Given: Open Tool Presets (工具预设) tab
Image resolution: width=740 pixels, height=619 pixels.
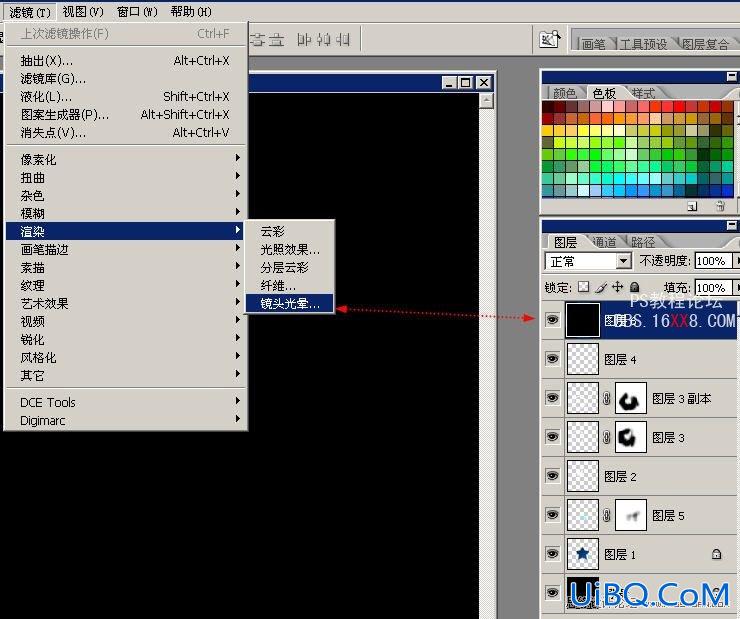Looking at the screenshot, I should [643, 44].
